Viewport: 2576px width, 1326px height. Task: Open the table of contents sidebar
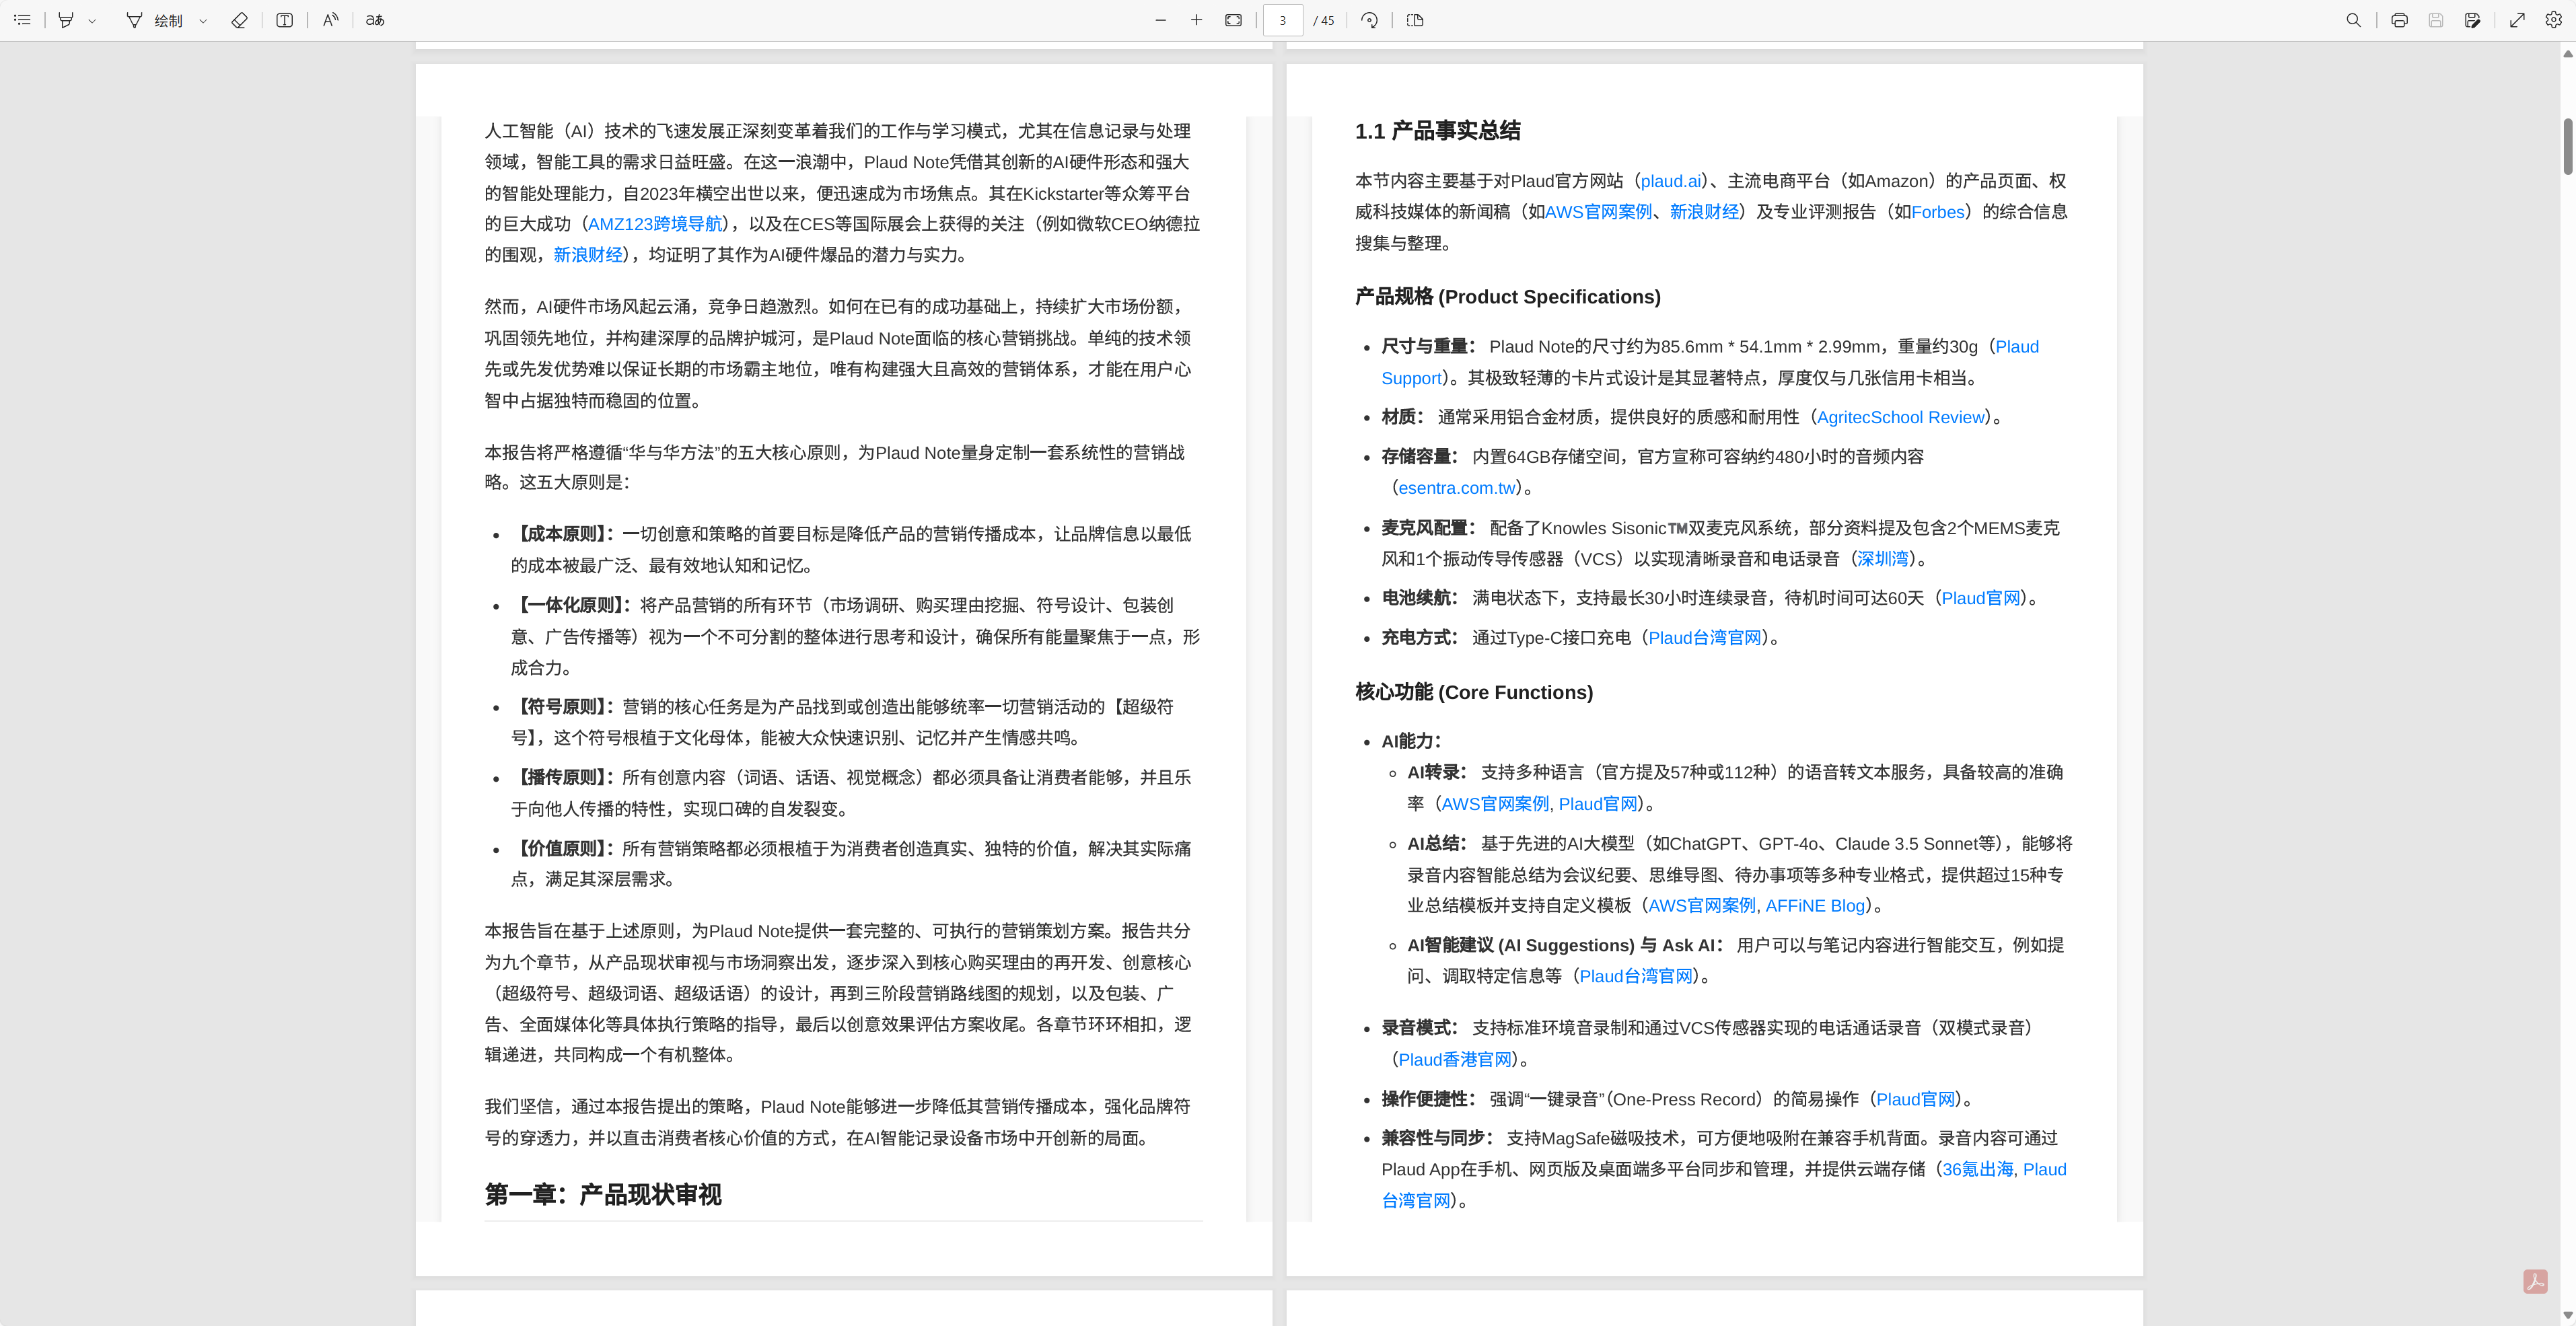22,20
